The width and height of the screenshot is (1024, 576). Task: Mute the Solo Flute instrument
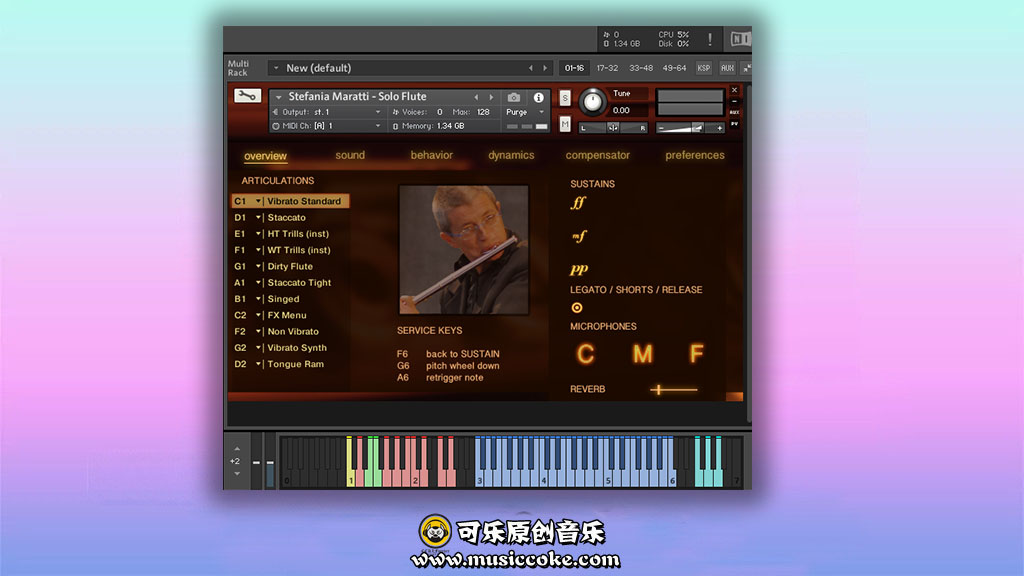tap(565, 124)
